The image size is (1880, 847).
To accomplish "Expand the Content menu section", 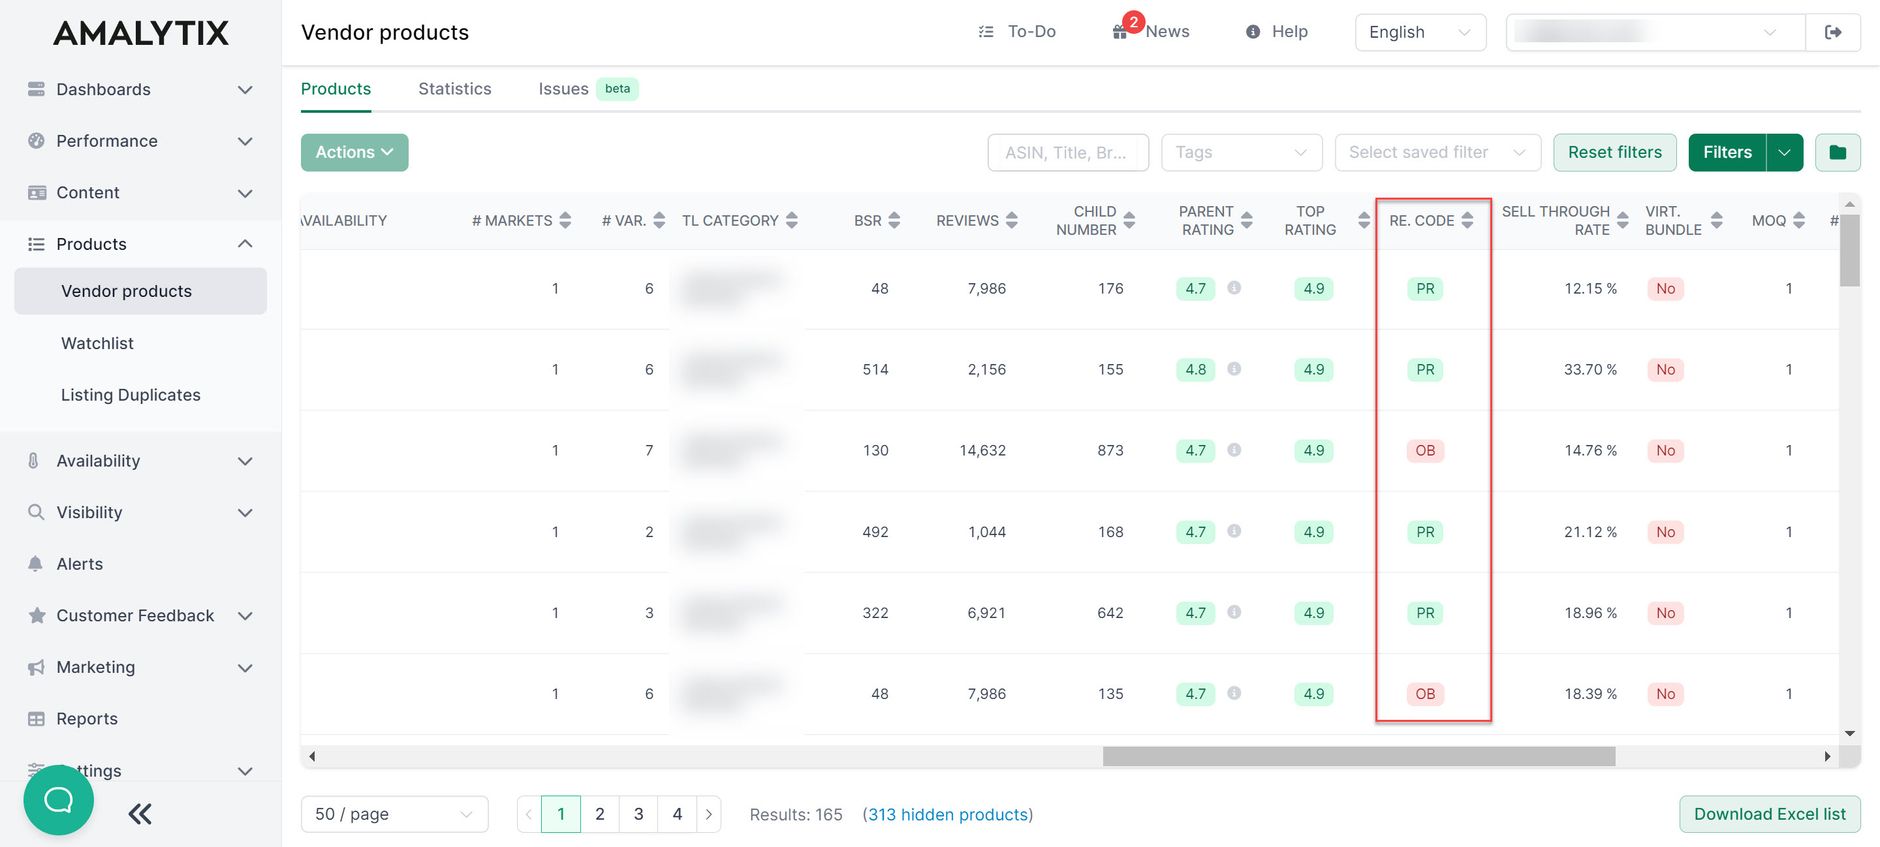I will (x=245, y=193).
